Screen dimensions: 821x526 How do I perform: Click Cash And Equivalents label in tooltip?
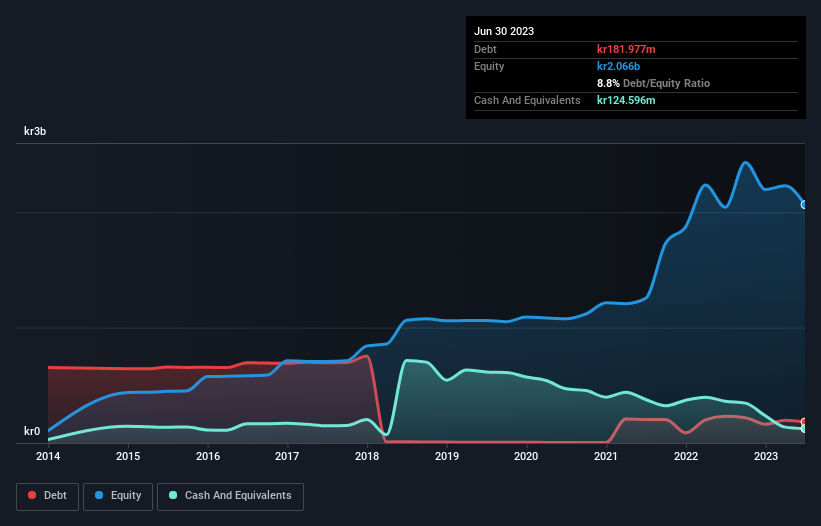point(527,100)
